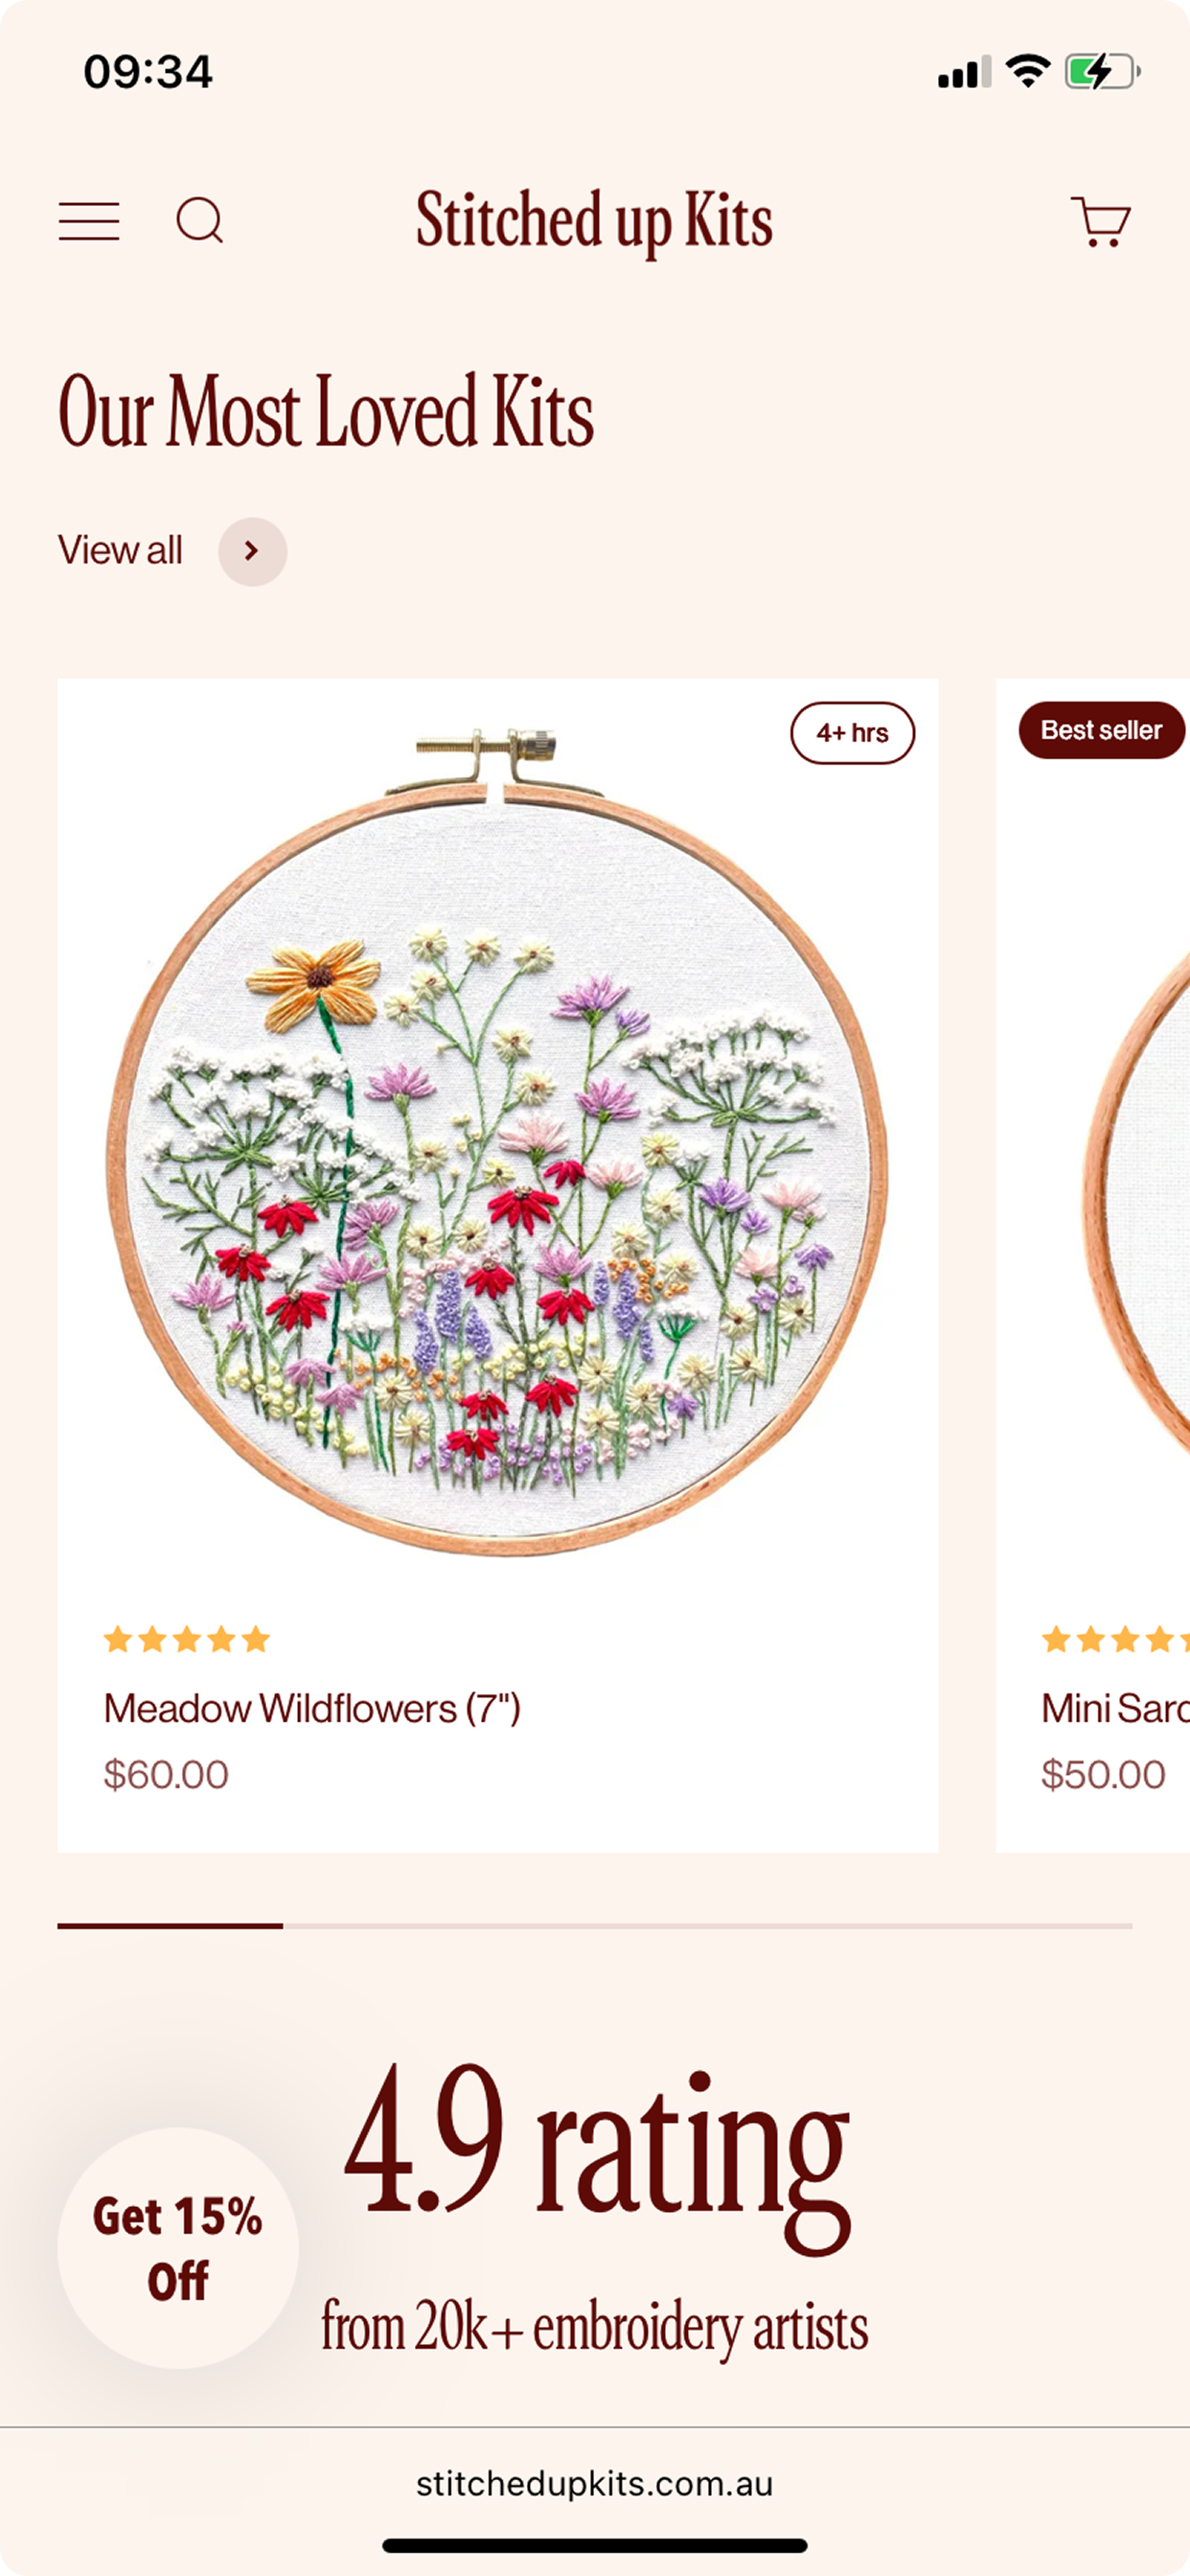Tap the search magnifier icon
1190x2576 pixels.
coord(199,220)
